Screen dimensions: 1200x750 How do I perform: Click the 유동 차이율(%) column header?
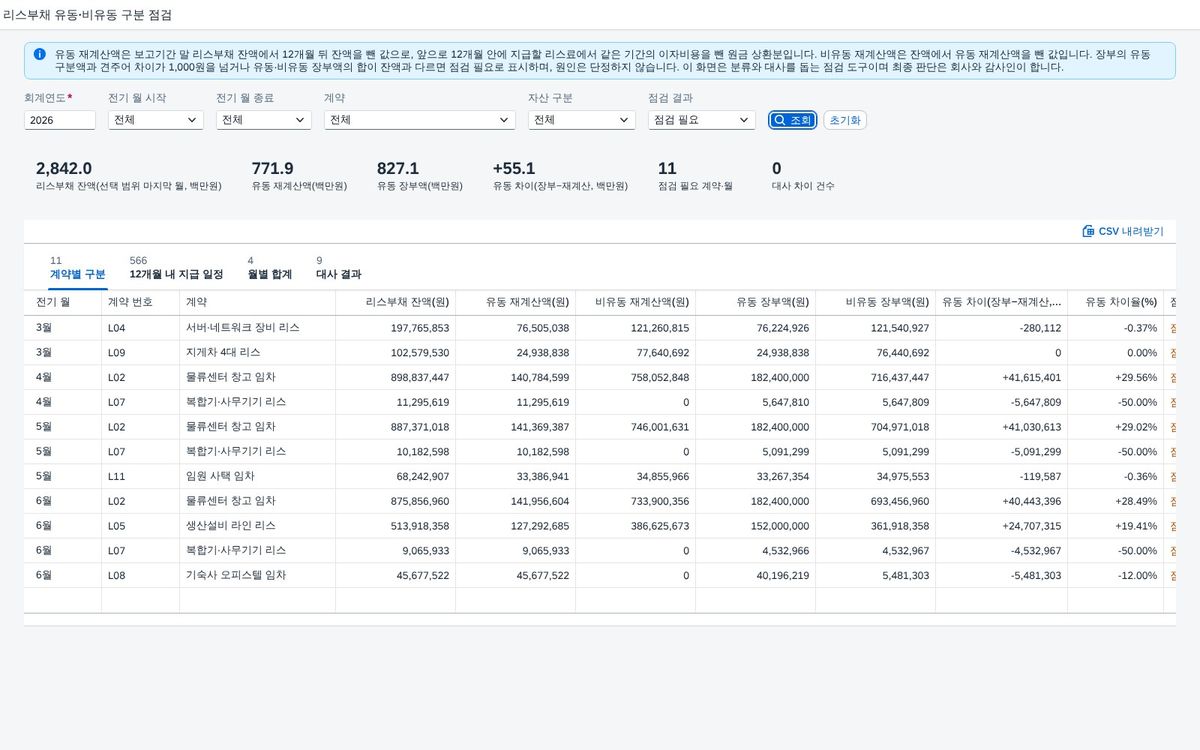(x=1115, y=302)
